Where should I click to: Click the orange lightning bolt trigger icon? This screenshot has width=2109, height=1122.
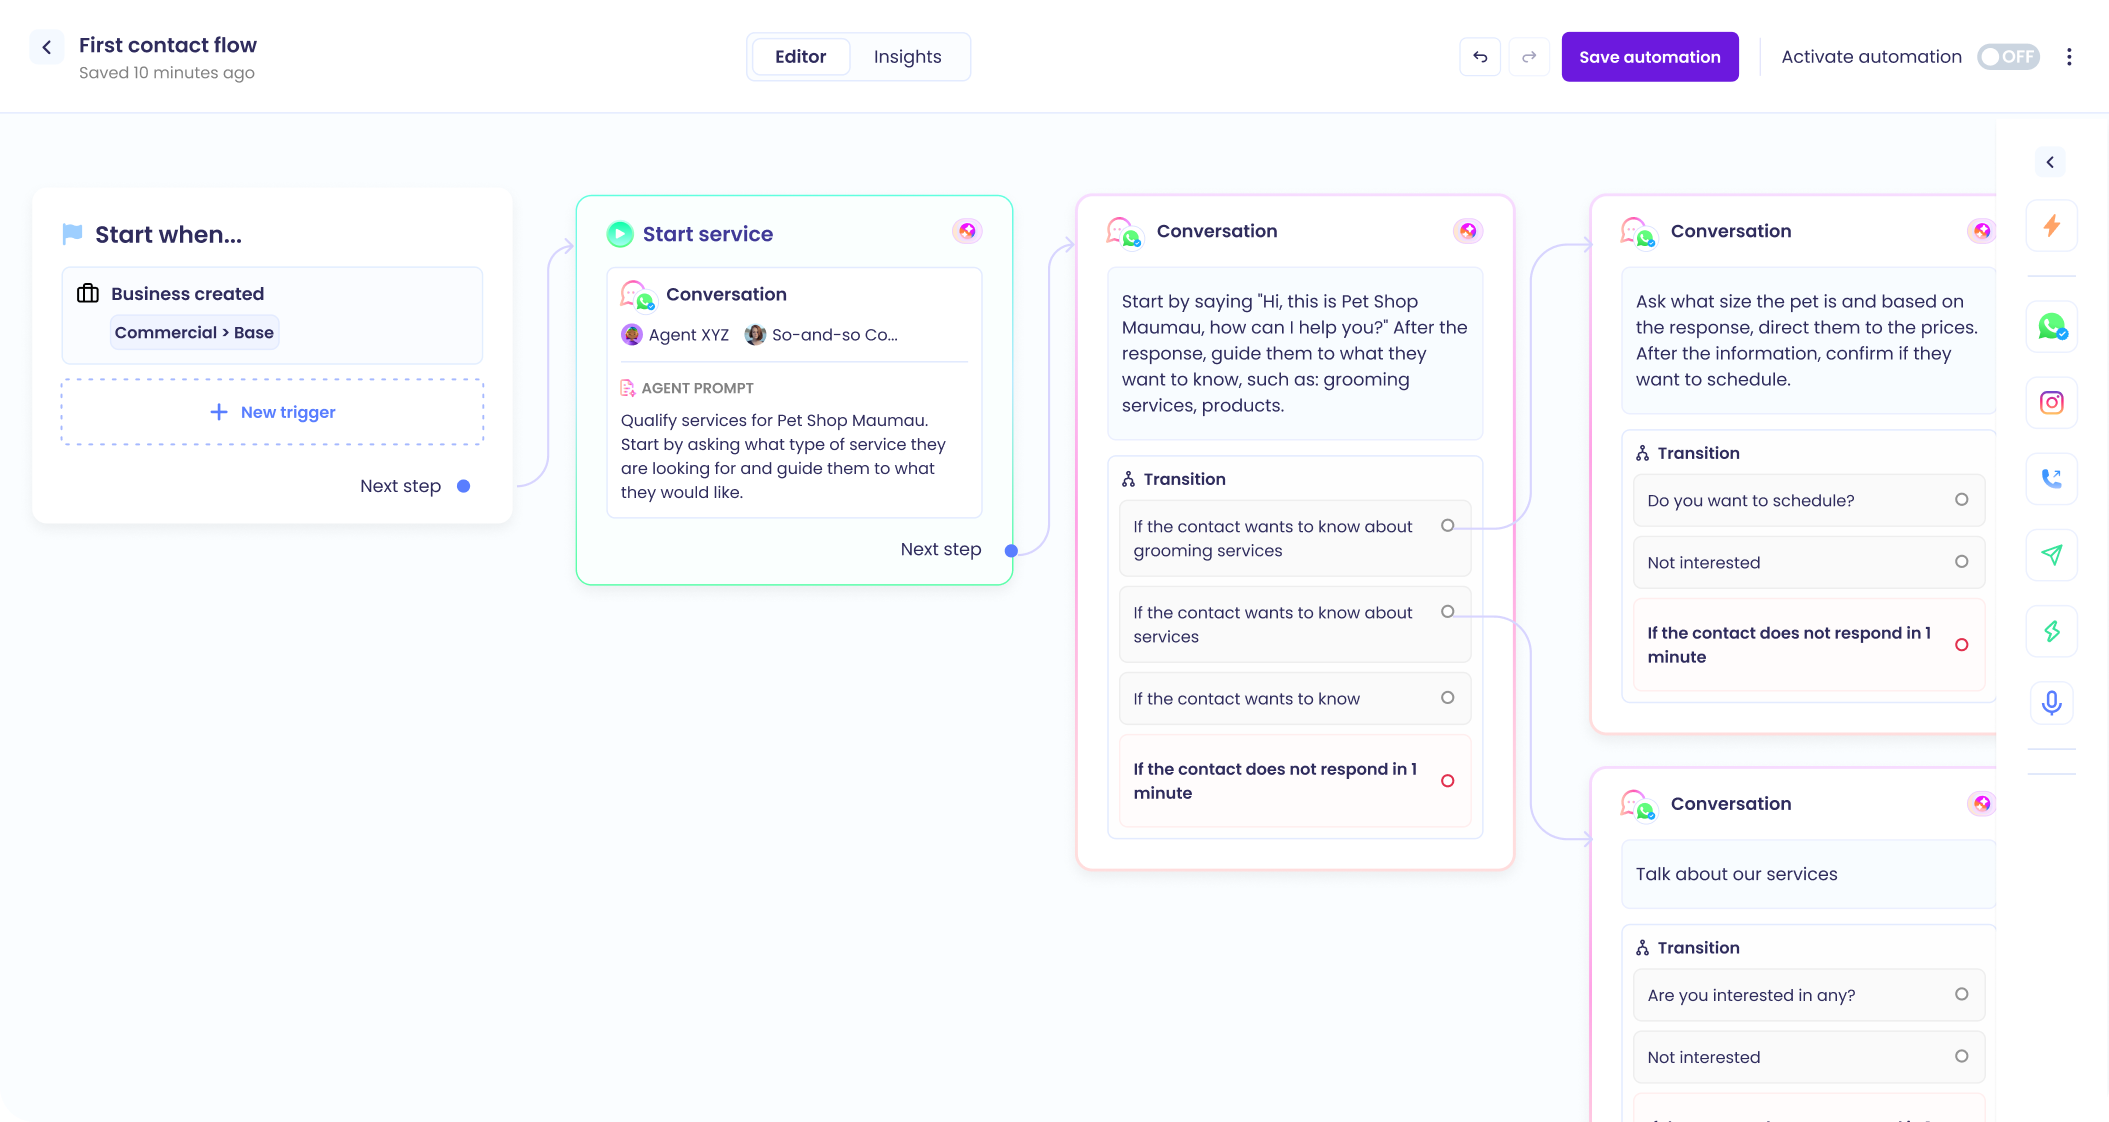tap(2051, 225)
